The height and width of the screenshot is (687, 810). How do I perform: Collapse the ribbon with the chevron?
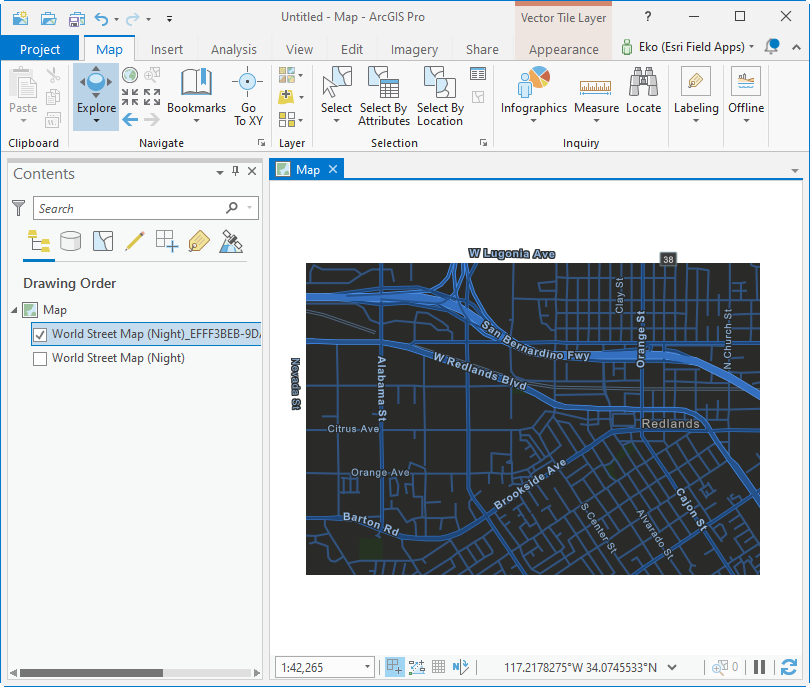(796, 48)
